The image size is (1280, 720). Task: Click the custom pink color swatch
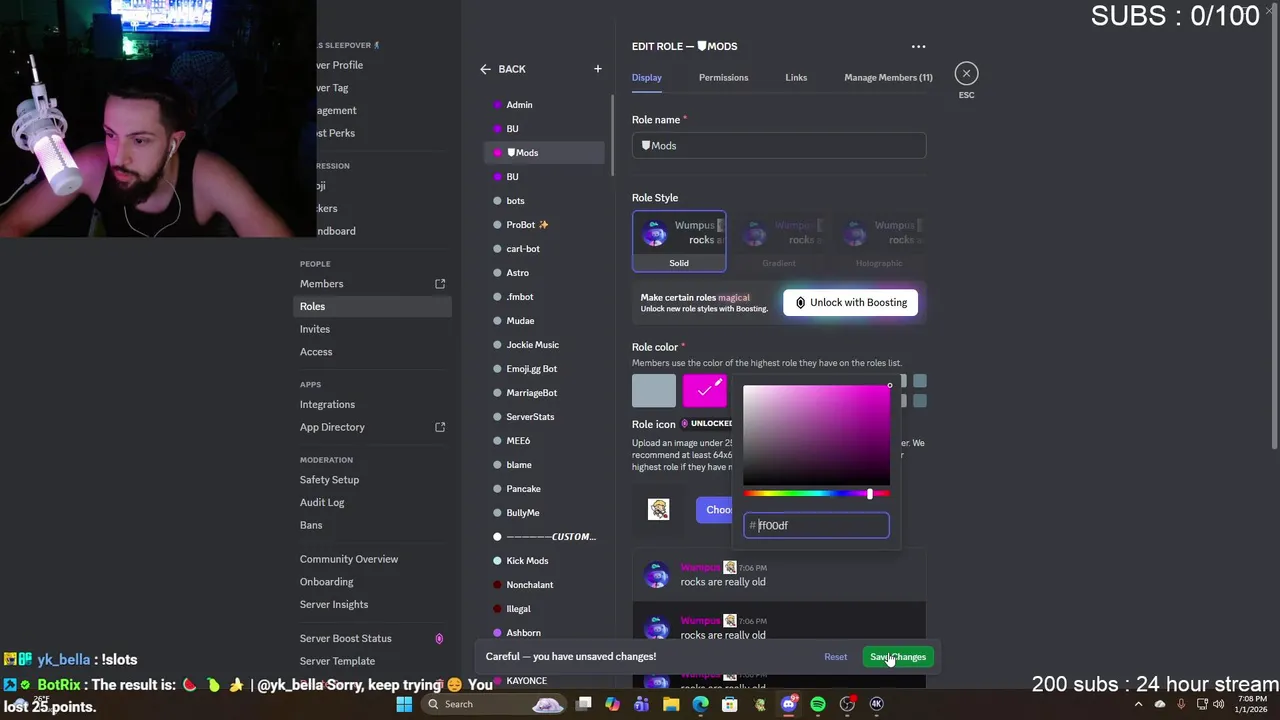tap(704, 391)
